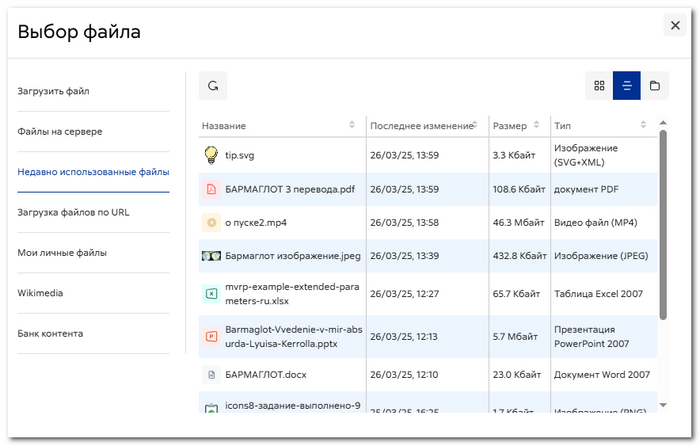
Task: Sort files by Название column arrows
Action: pos(352,125)
